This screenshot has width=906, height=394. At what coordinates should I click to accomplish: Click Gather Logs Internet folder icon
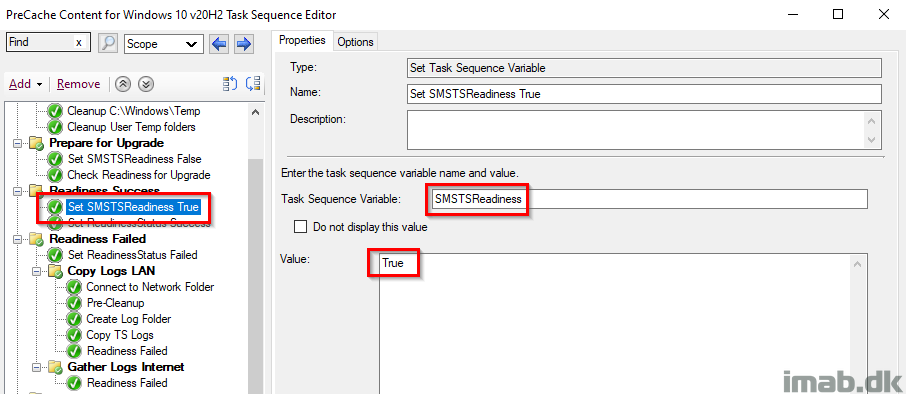[55, 367]
